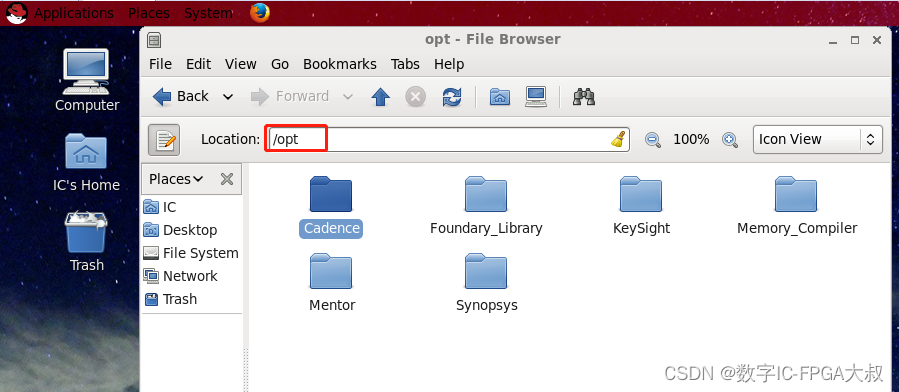Launch Firefox from the top panel
Viewport: 899px width, 392px height.
point(260,13)
